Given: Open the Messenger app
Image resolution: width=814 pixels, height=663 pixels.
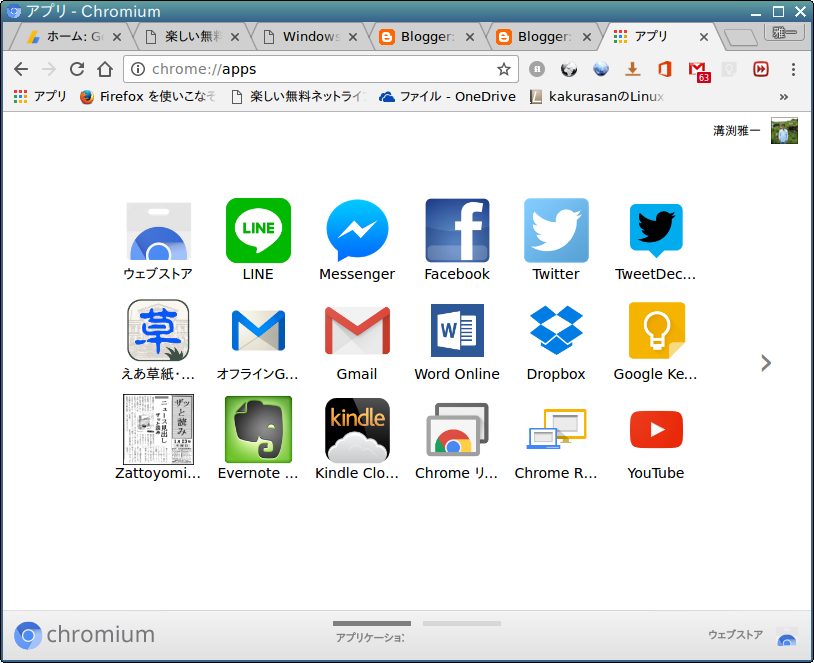Looking at the screenshot, I should pyautogui.click(x=357, y=231).
